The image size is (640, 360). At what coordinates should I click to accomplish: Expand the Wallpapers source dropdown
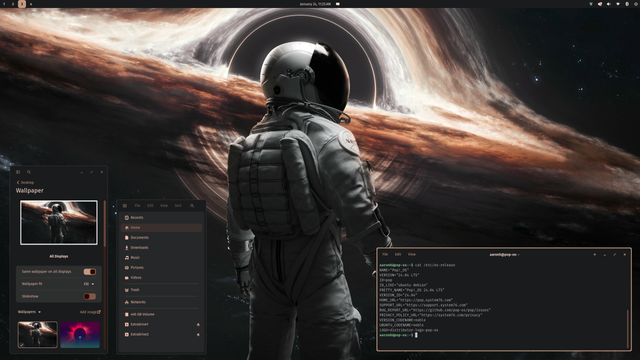point(29,312)
